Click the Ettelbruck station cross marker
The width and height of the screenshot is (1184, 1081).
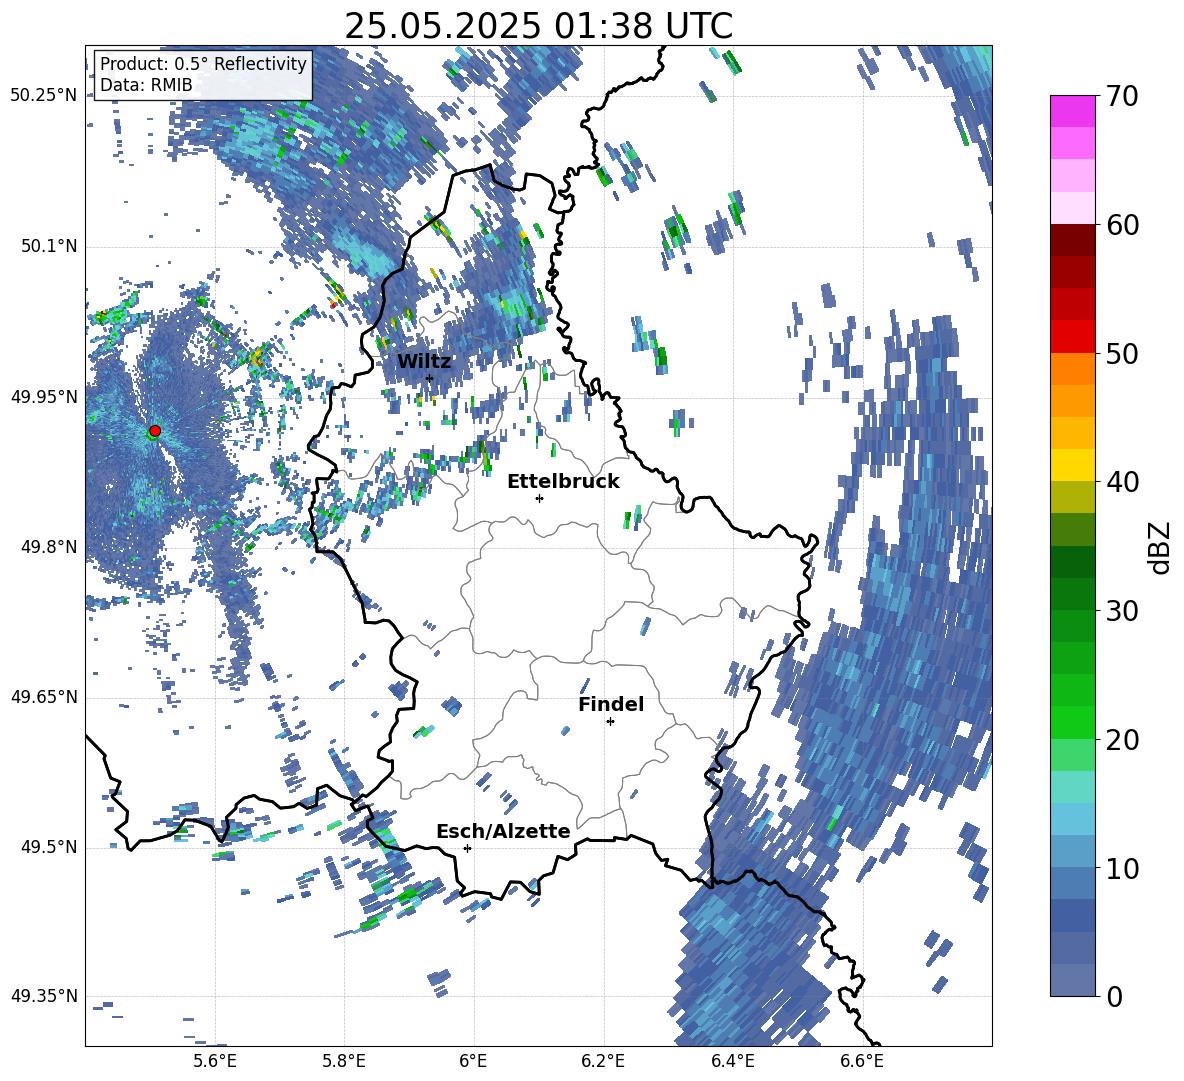tap(539, 498)
